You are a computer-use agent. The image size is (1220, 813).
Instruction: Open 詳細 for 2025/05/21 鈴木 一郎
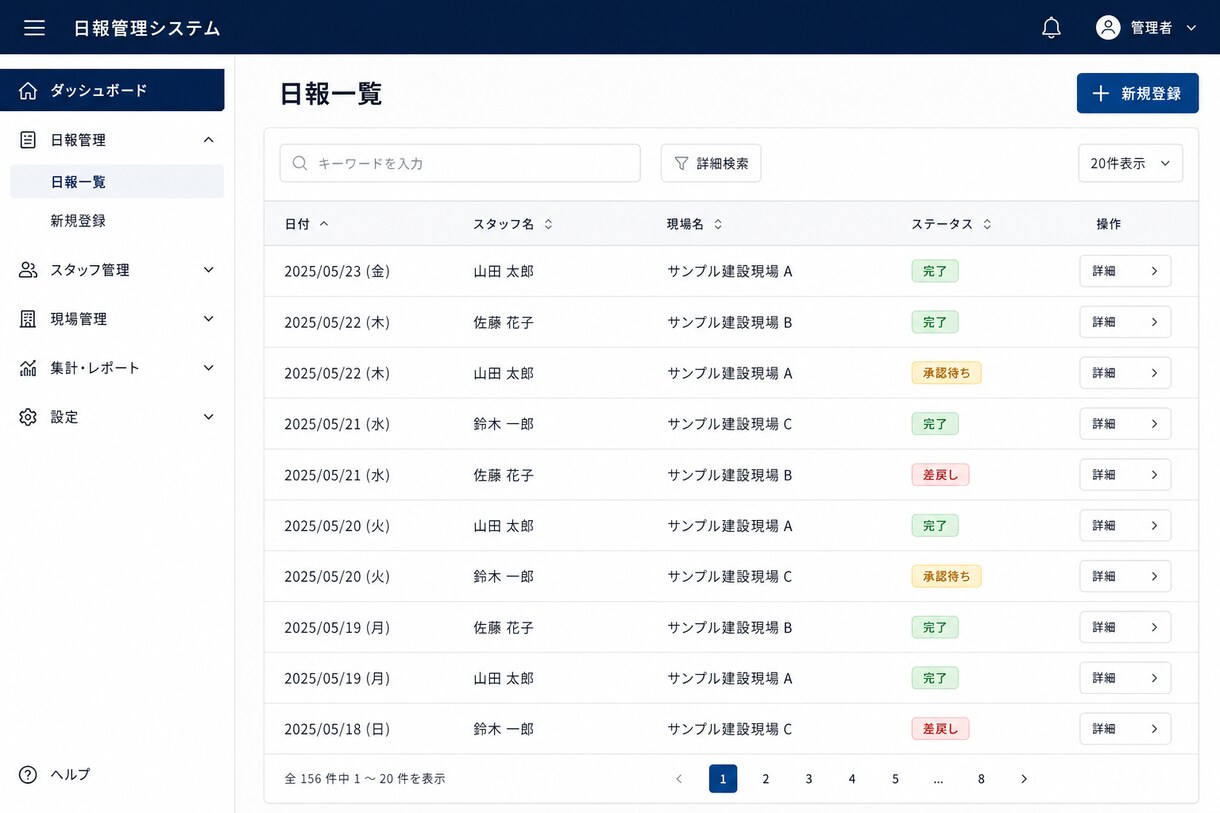click(1125, 424)
